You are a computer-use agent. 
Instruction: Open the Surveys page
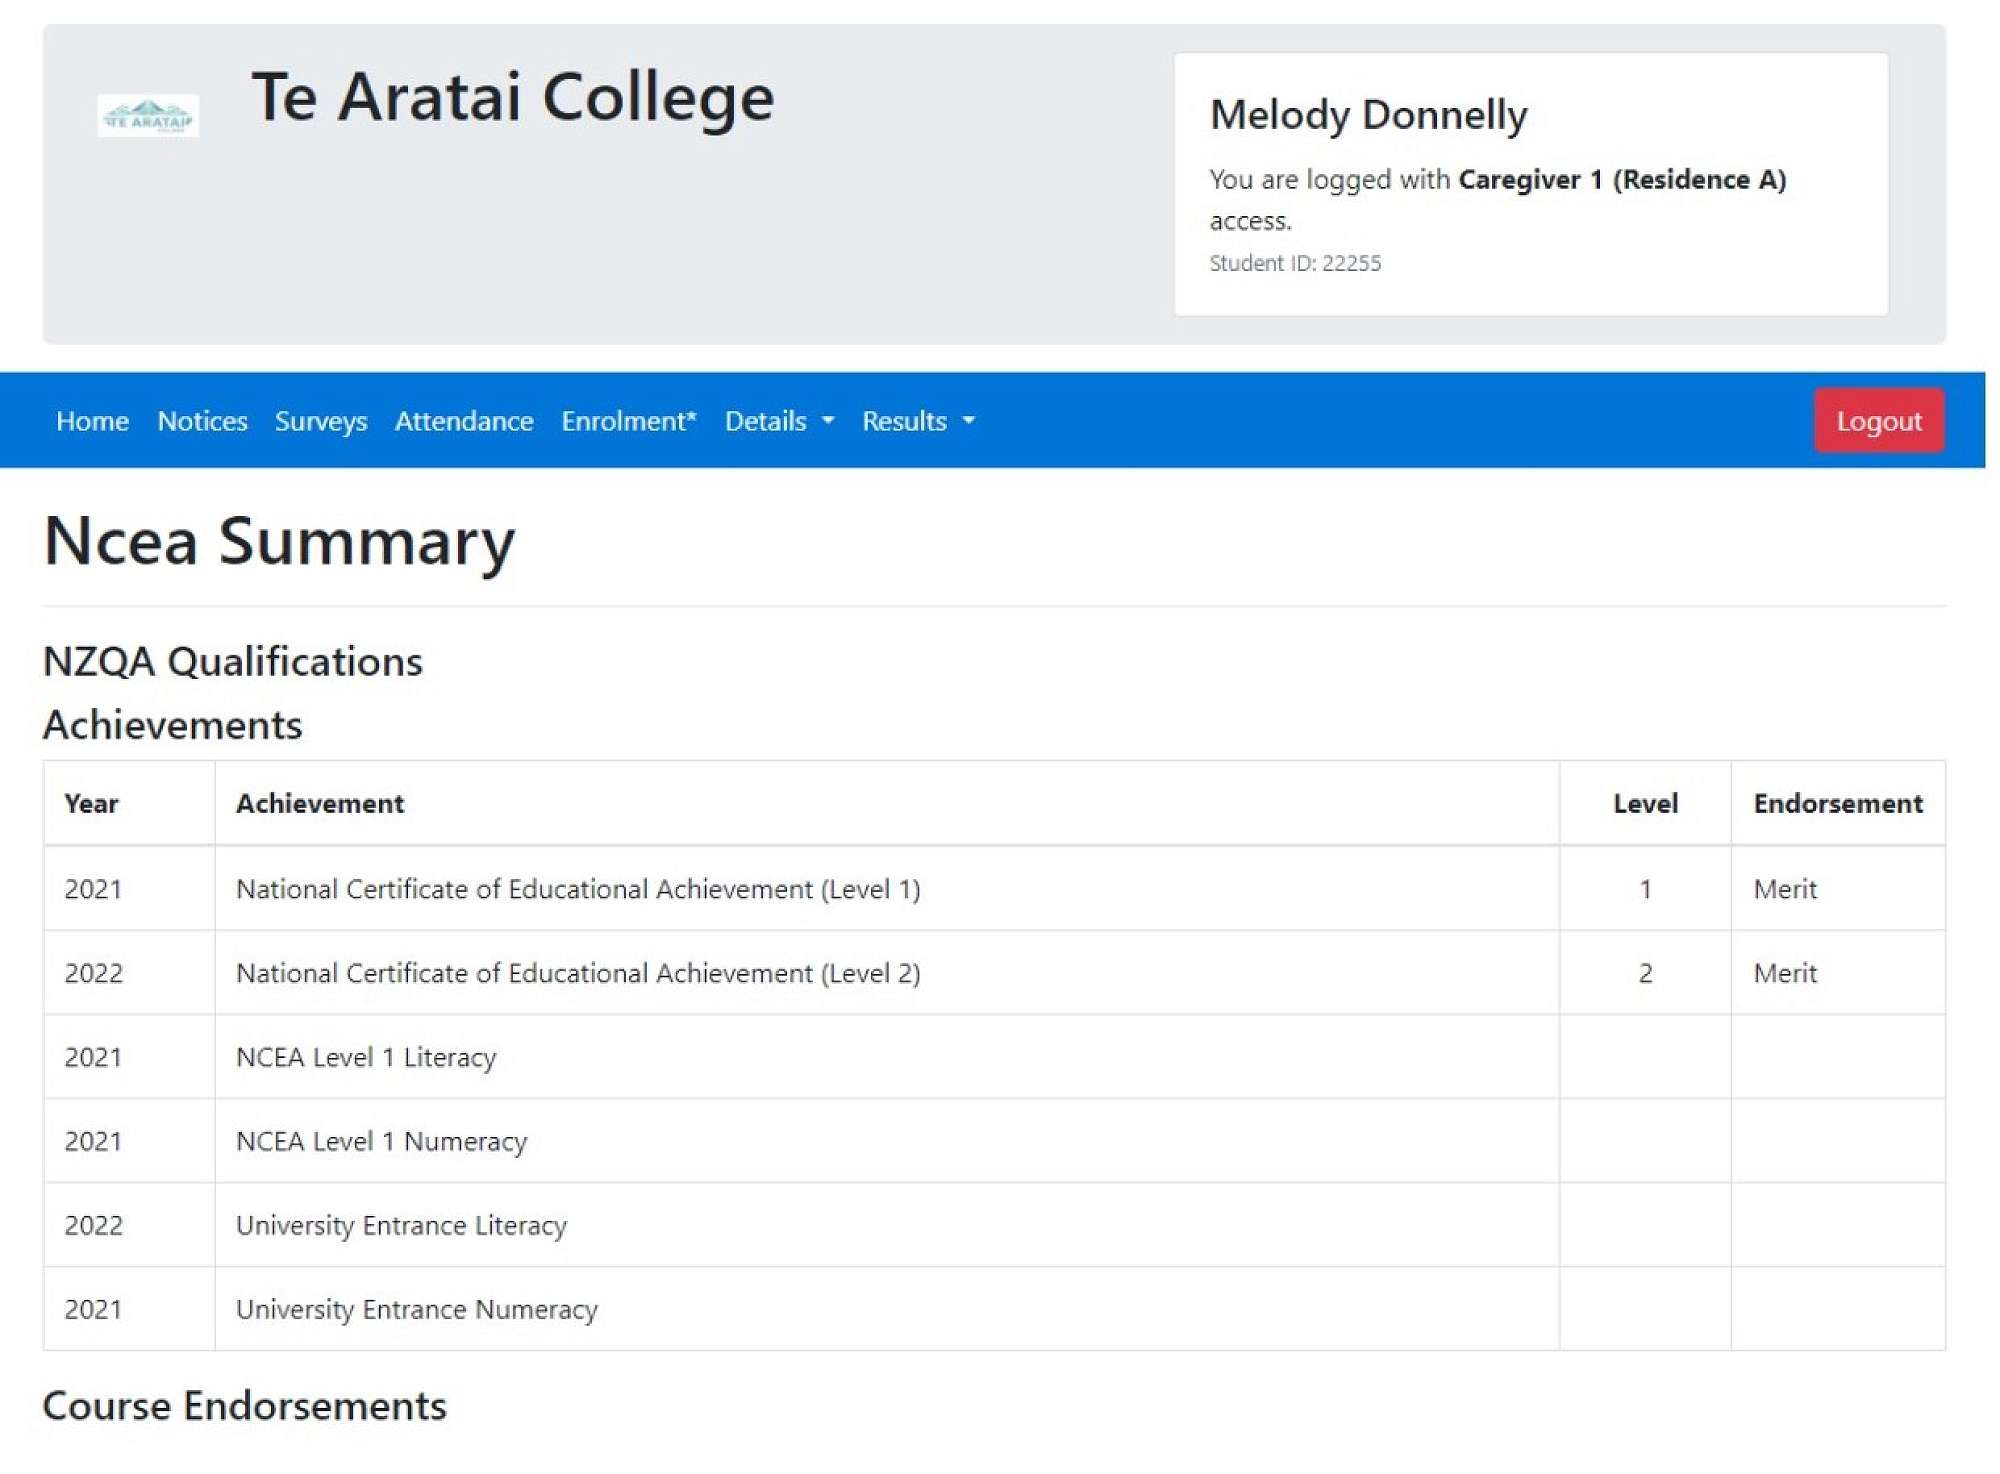321,421
